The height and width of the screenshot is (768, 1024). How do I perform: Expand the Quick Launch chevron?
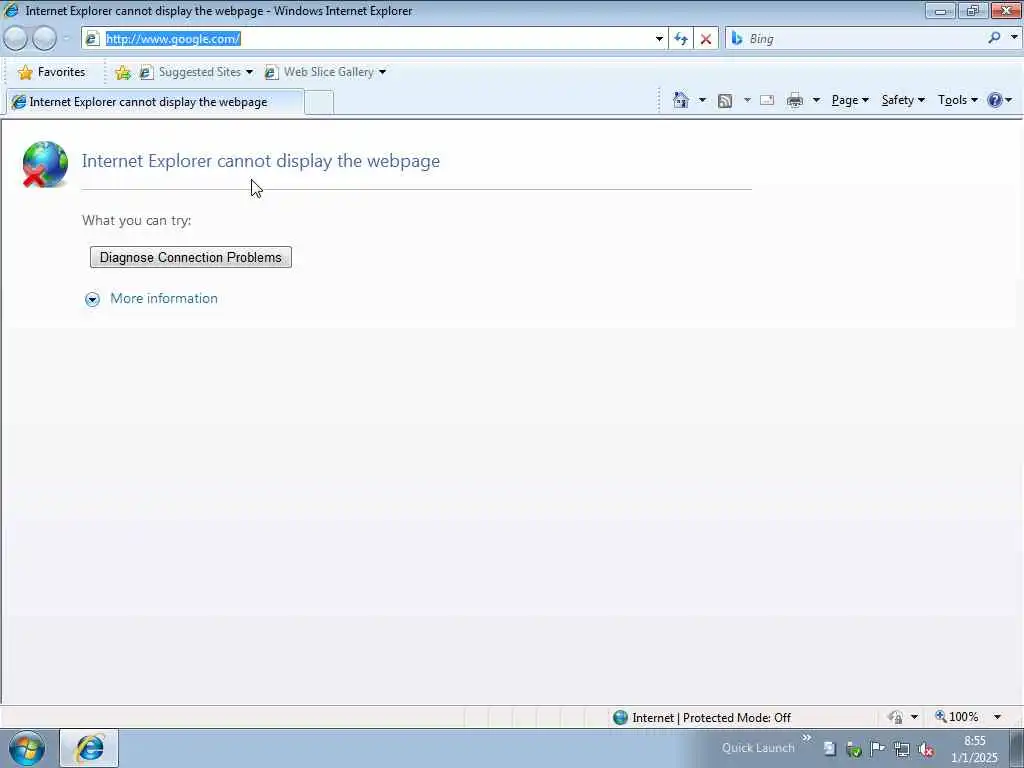pos(807,738)
